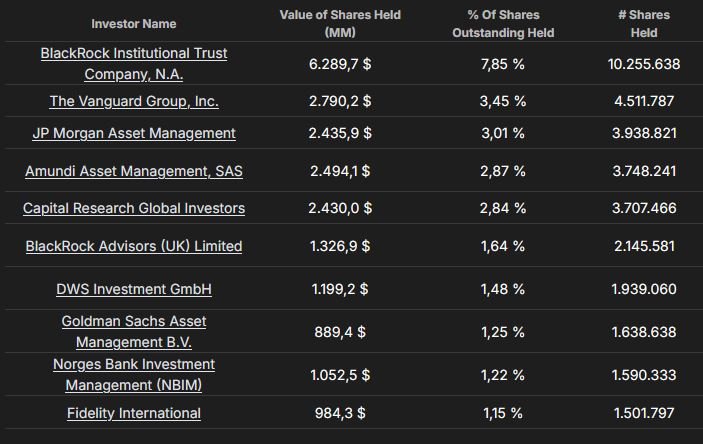Image resolution: width=703 pixels, height=444 pixels.
Task: Select Amundi Asset Management, SAS link
Action: coord(134,171)
